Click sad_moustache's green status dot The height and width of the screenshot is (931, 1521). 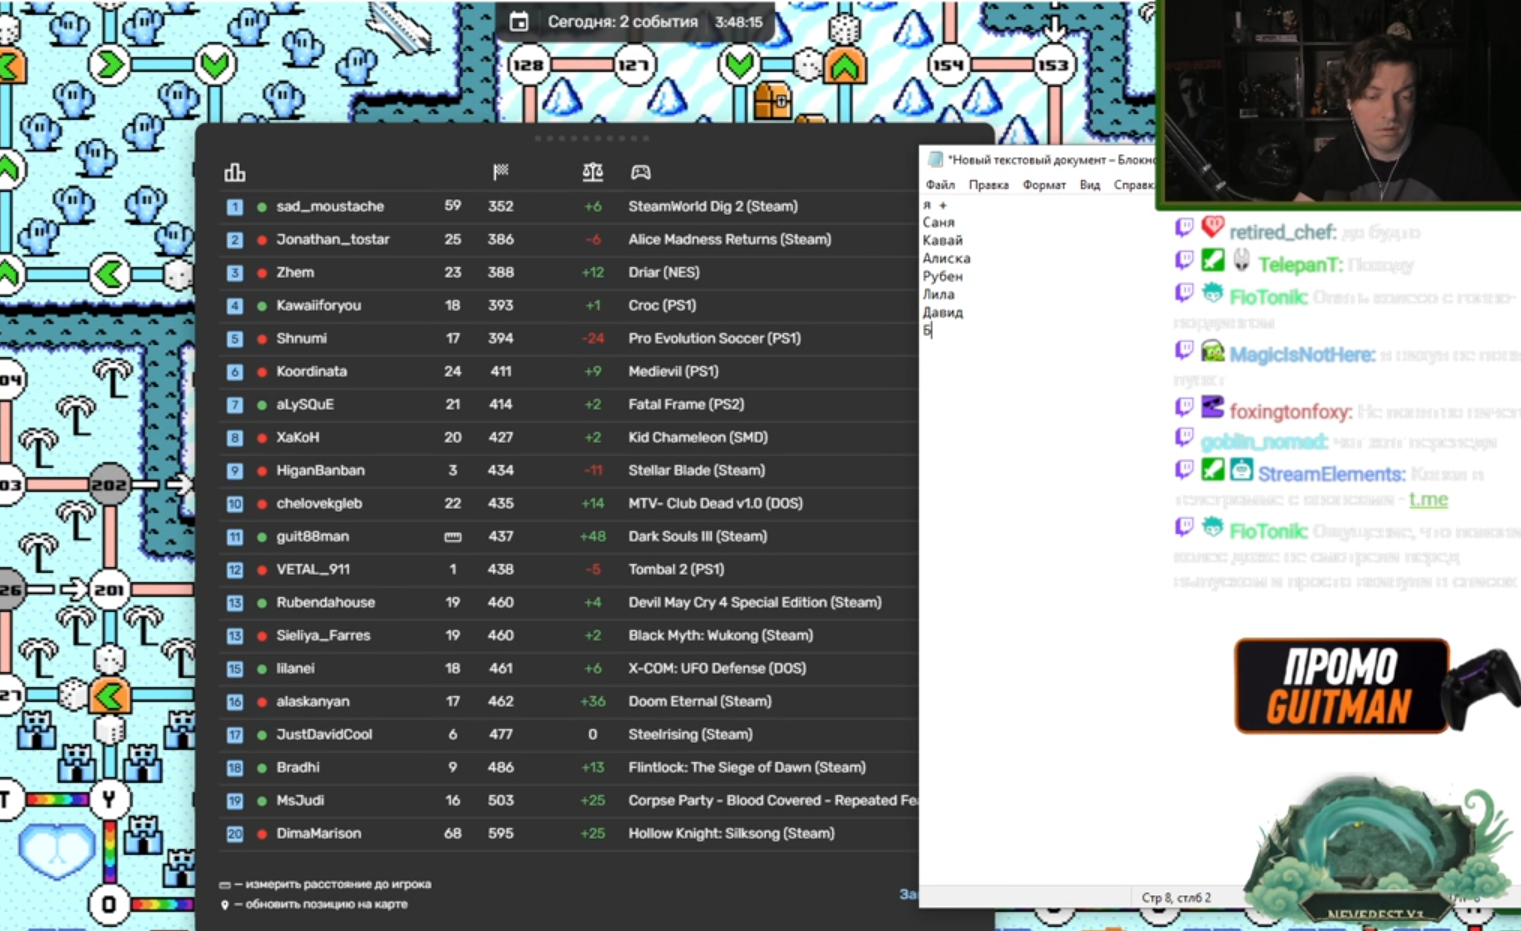click(x=262, y=207)
